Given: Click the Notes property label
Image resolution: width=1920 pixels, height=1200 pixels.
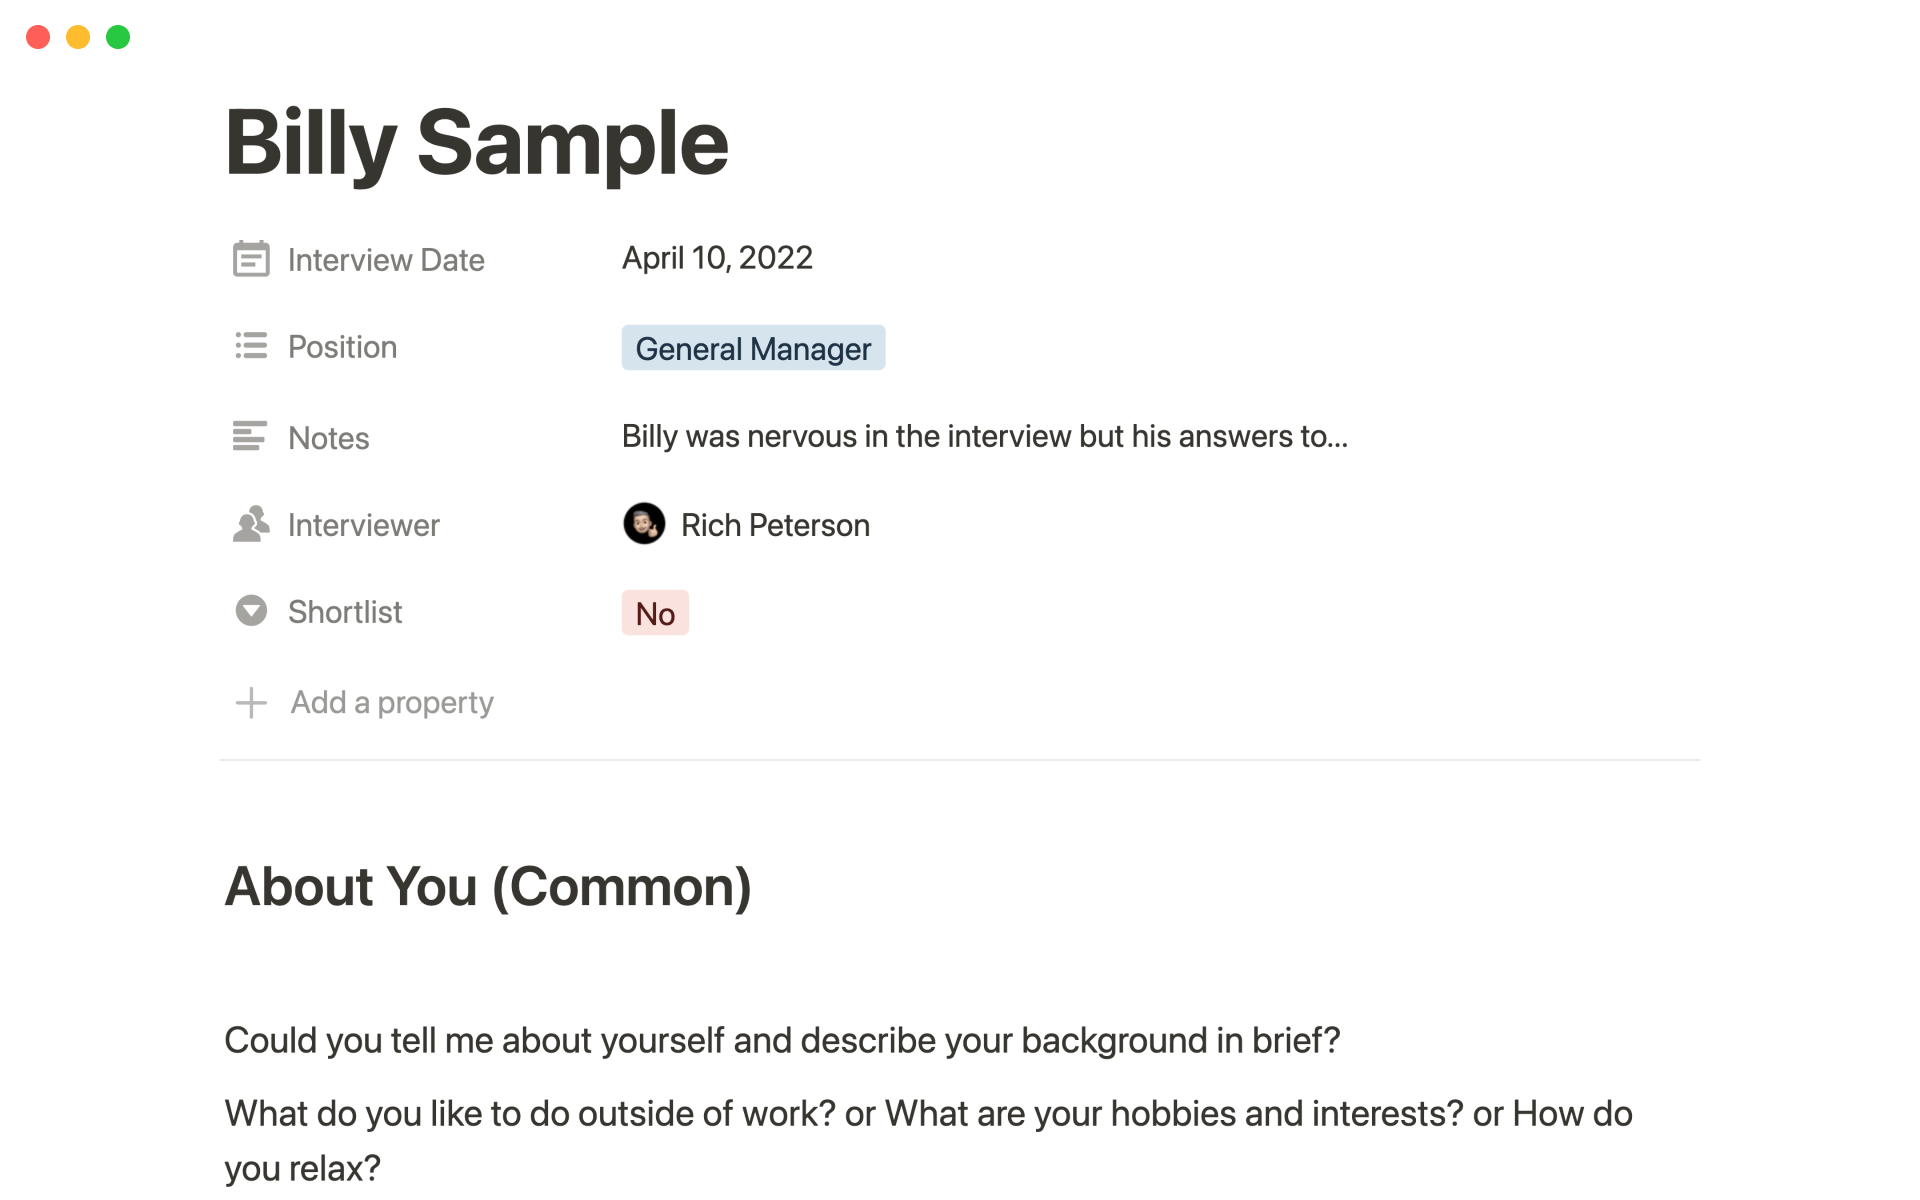Looking at the screenshot, I should (x=328, y=438).
